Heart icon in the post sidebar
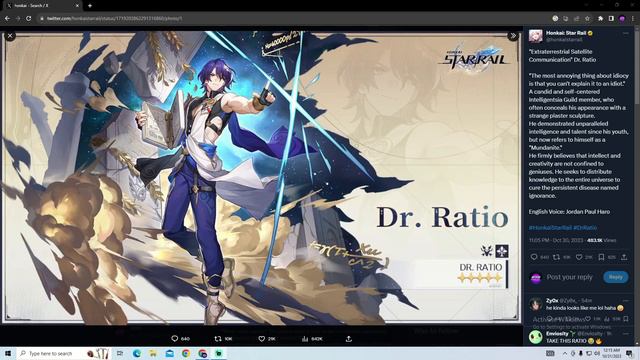This screenshot has height=360, width=640. 579,257
